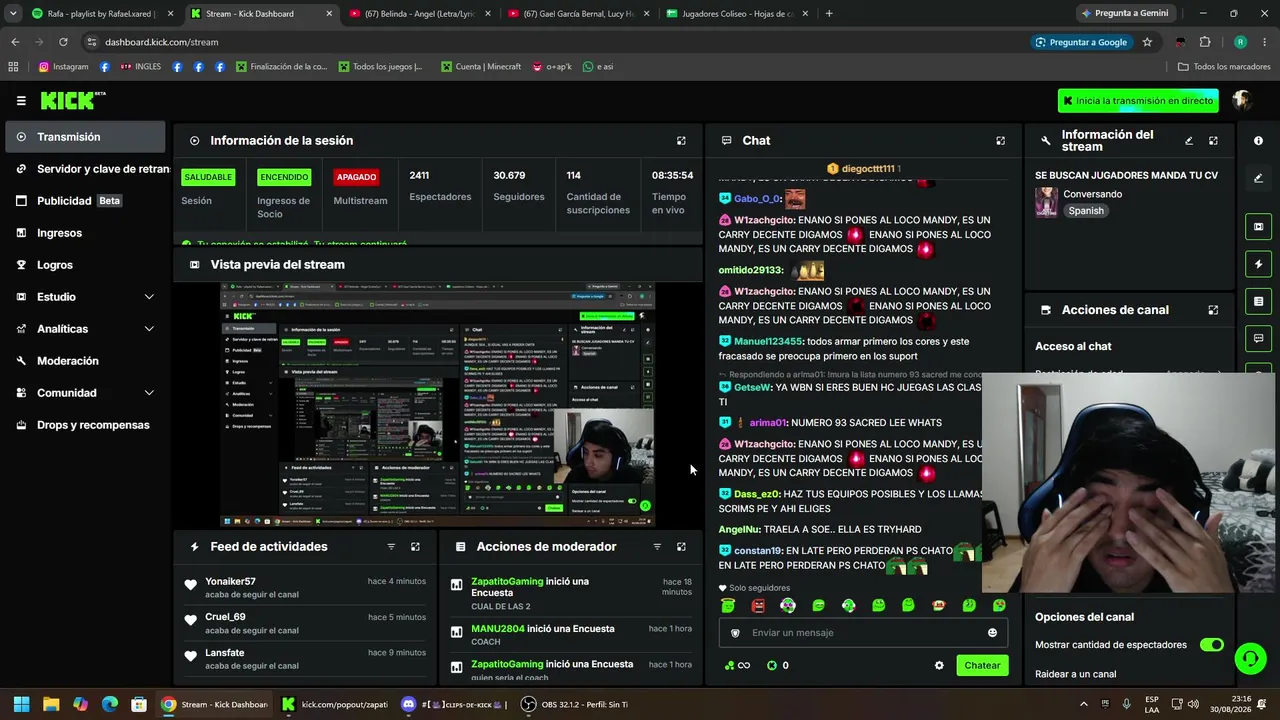
Task: Select the red angry face emote
Action: pyautogui.click(x=758, y=606)
